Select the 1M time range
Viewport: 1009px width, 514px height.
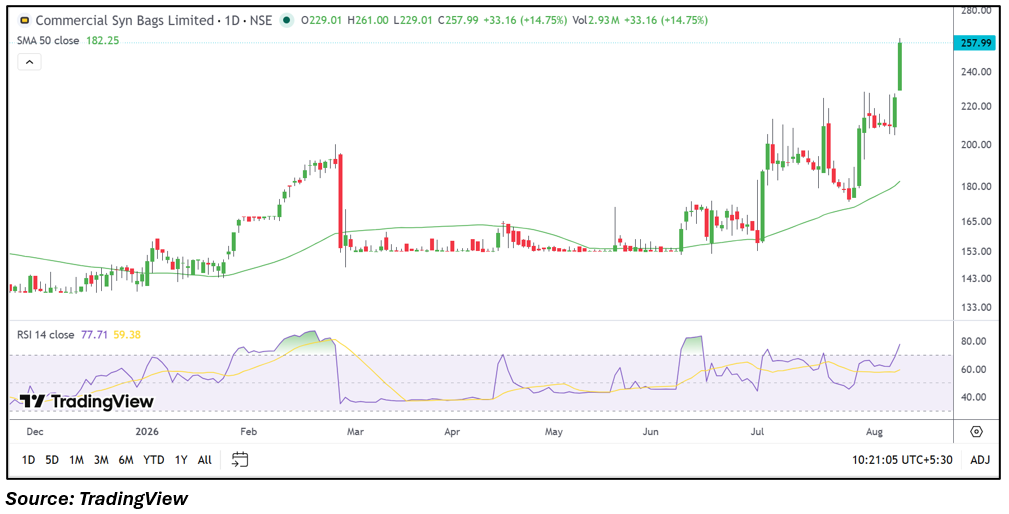coord(77,460)
